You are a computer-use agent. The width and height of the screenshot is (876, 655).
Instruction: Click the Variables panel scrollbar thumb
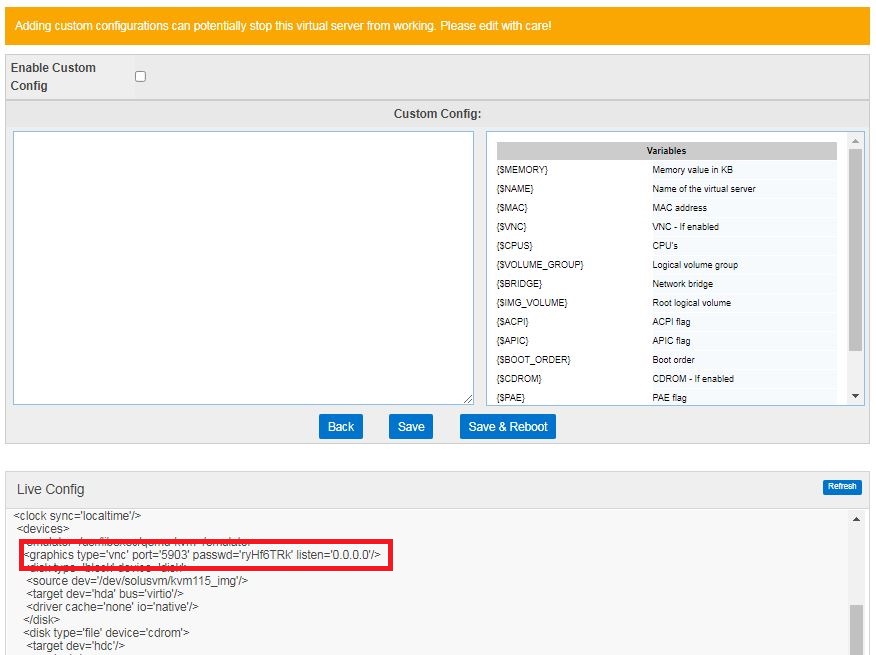(855, 250)
